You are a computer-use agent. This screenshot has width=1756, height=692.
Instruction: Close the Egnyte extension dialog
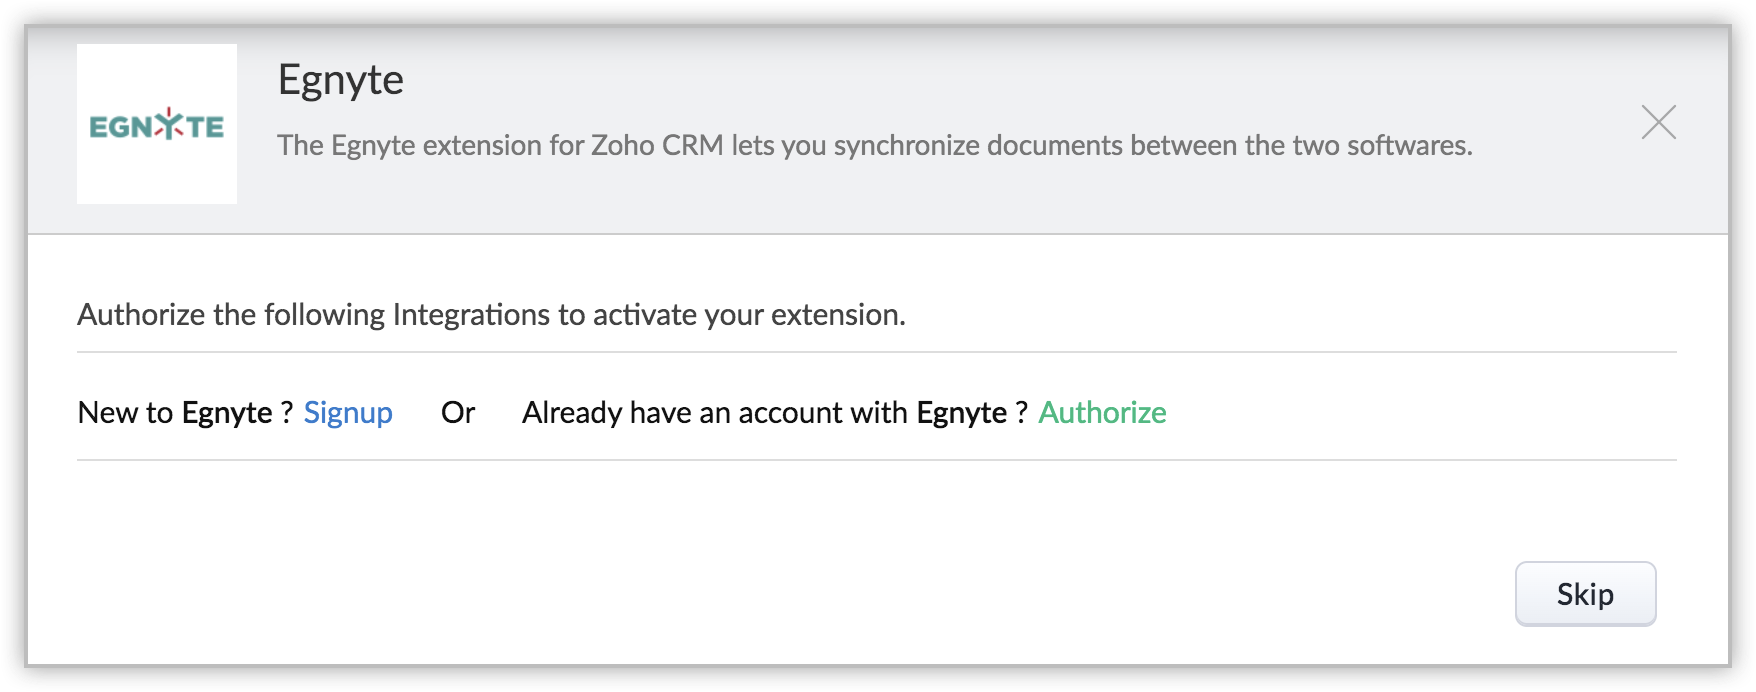1658,123
